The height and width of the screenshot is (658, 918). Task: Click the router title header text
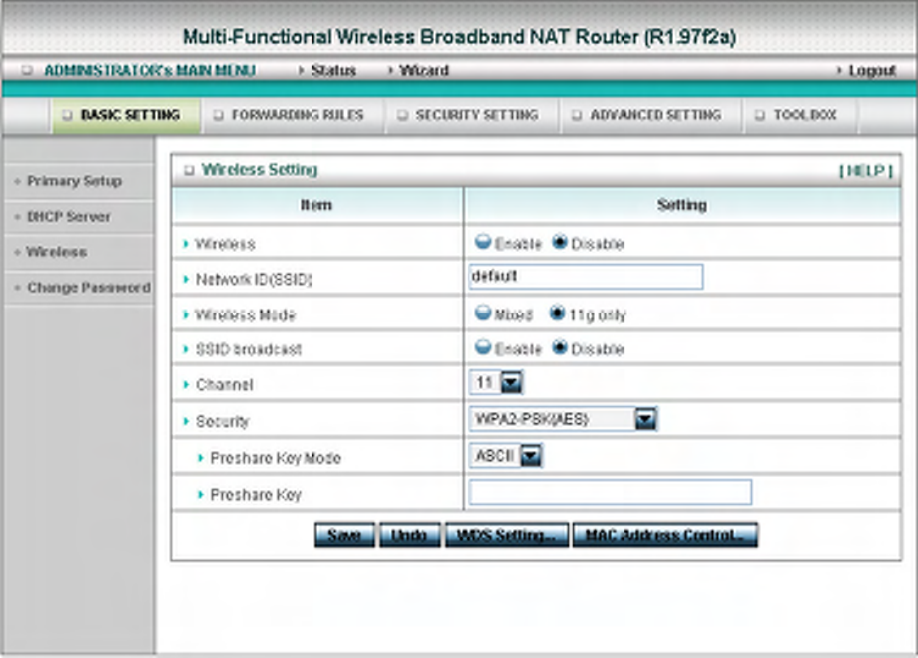[x=459, y=37]
